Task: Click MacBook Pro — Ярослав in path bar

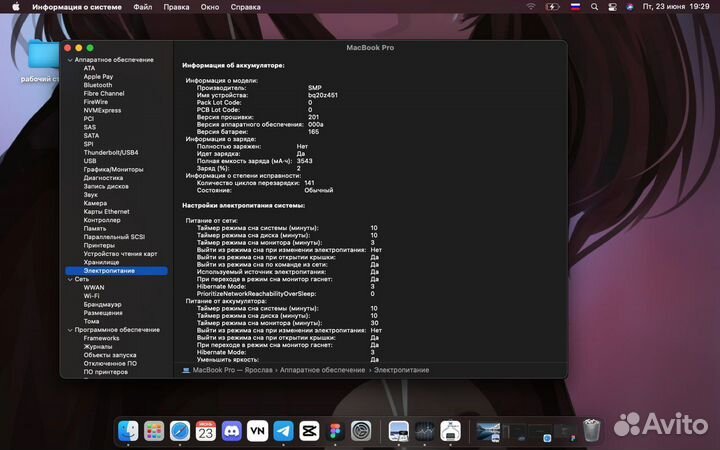Action: pyautogui.click(x=232, y=370)
